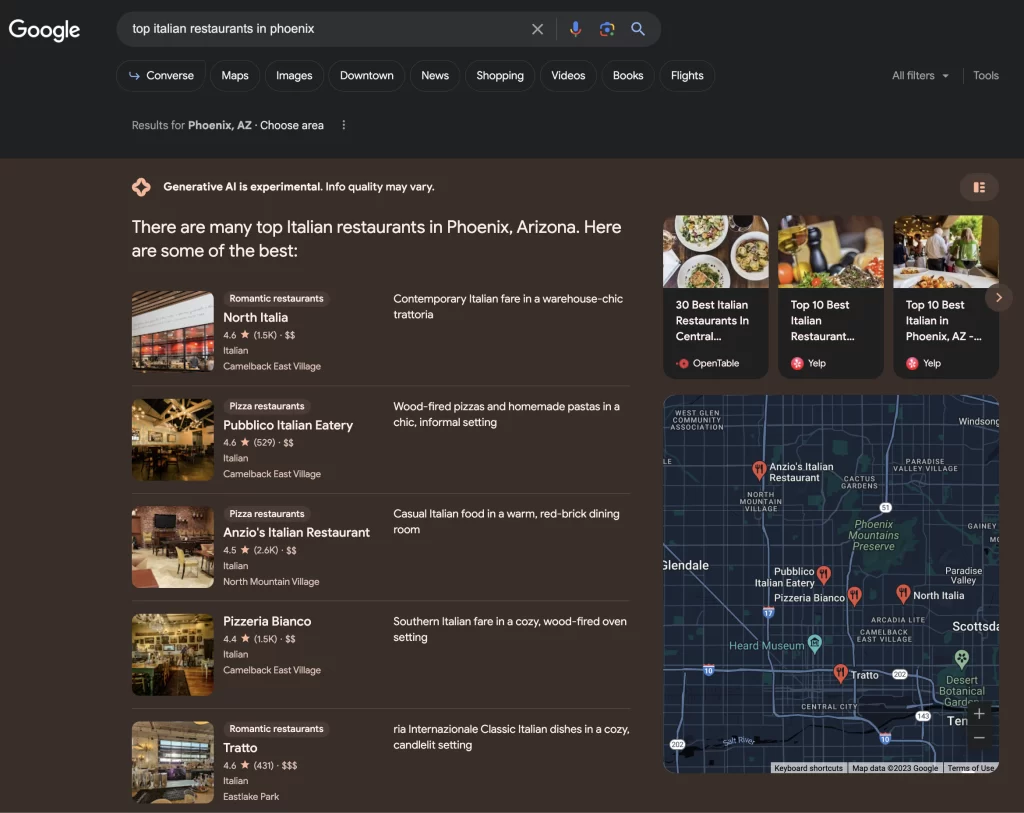
Task: Open the three-dot menu next to Choose area
Action: 343,124
